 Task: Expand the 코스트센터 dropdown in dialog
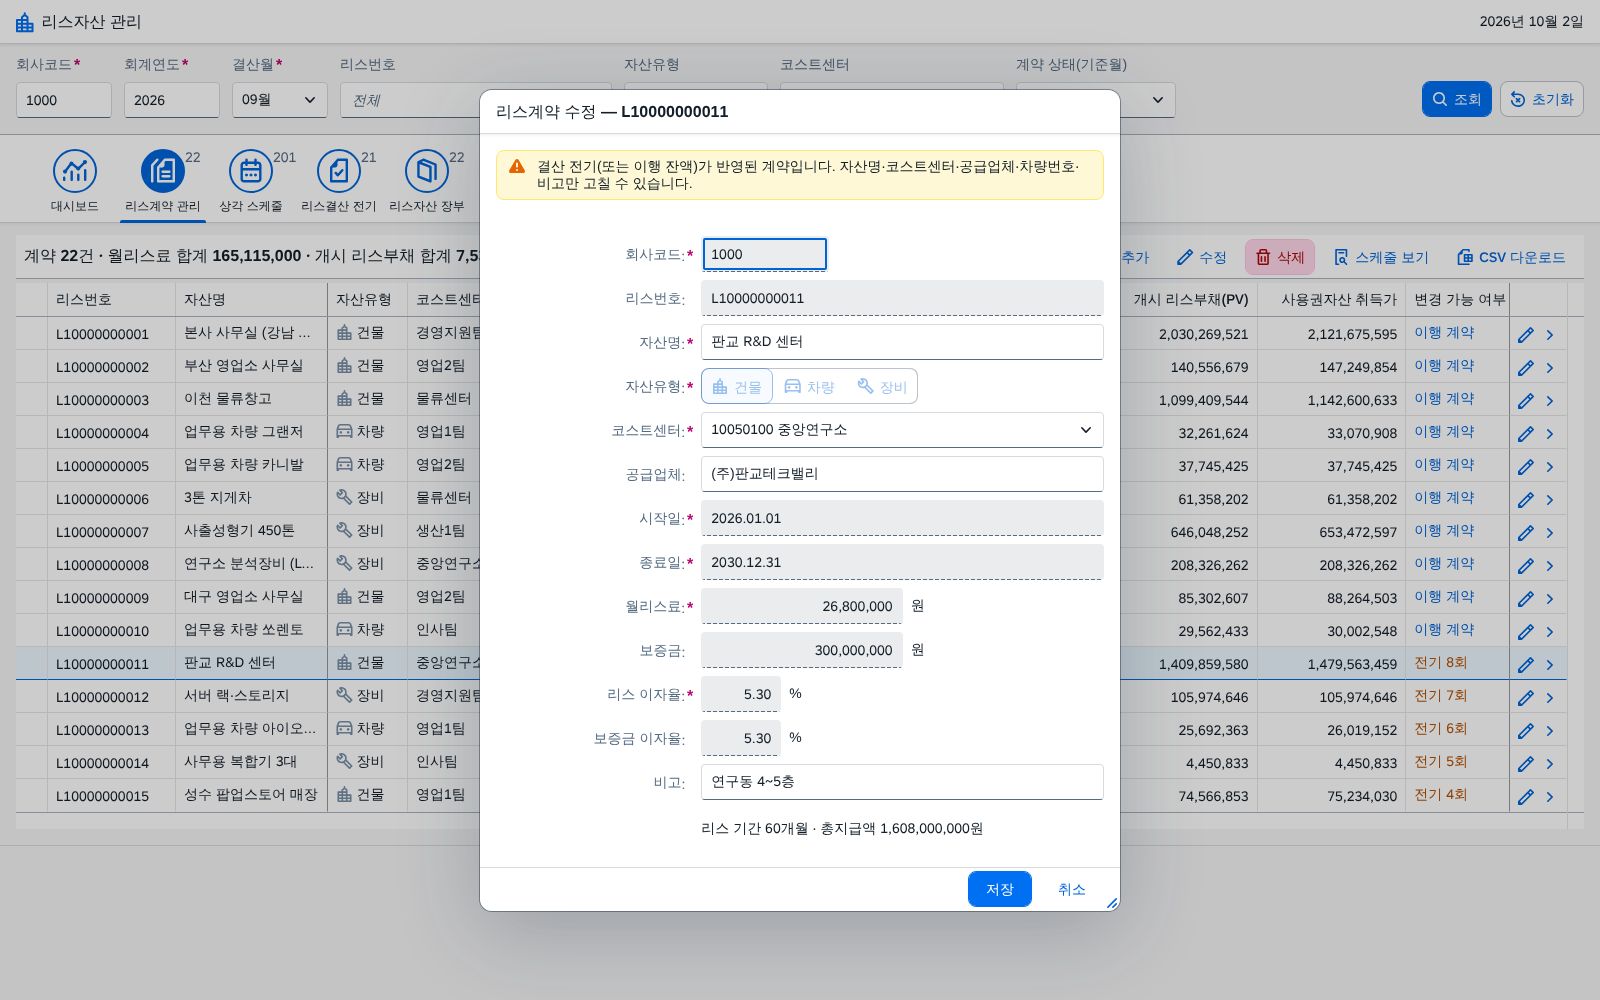point(1085,430)
